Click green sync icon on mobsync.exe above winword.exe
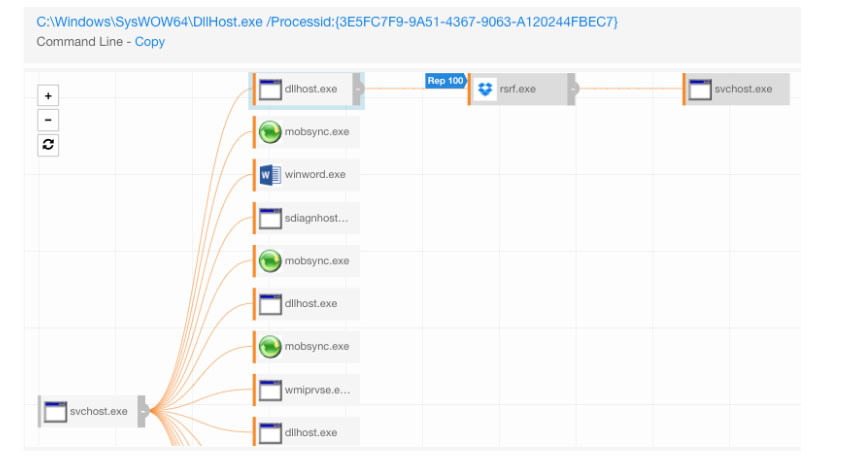Viewport: 845px width, 458px height. [x=270, y=132]
